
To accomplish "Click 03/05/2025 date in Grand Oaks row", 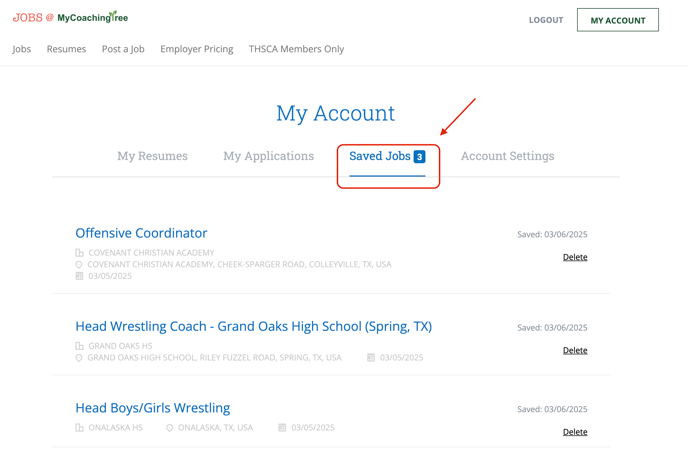I will click(x=401, y=358).
